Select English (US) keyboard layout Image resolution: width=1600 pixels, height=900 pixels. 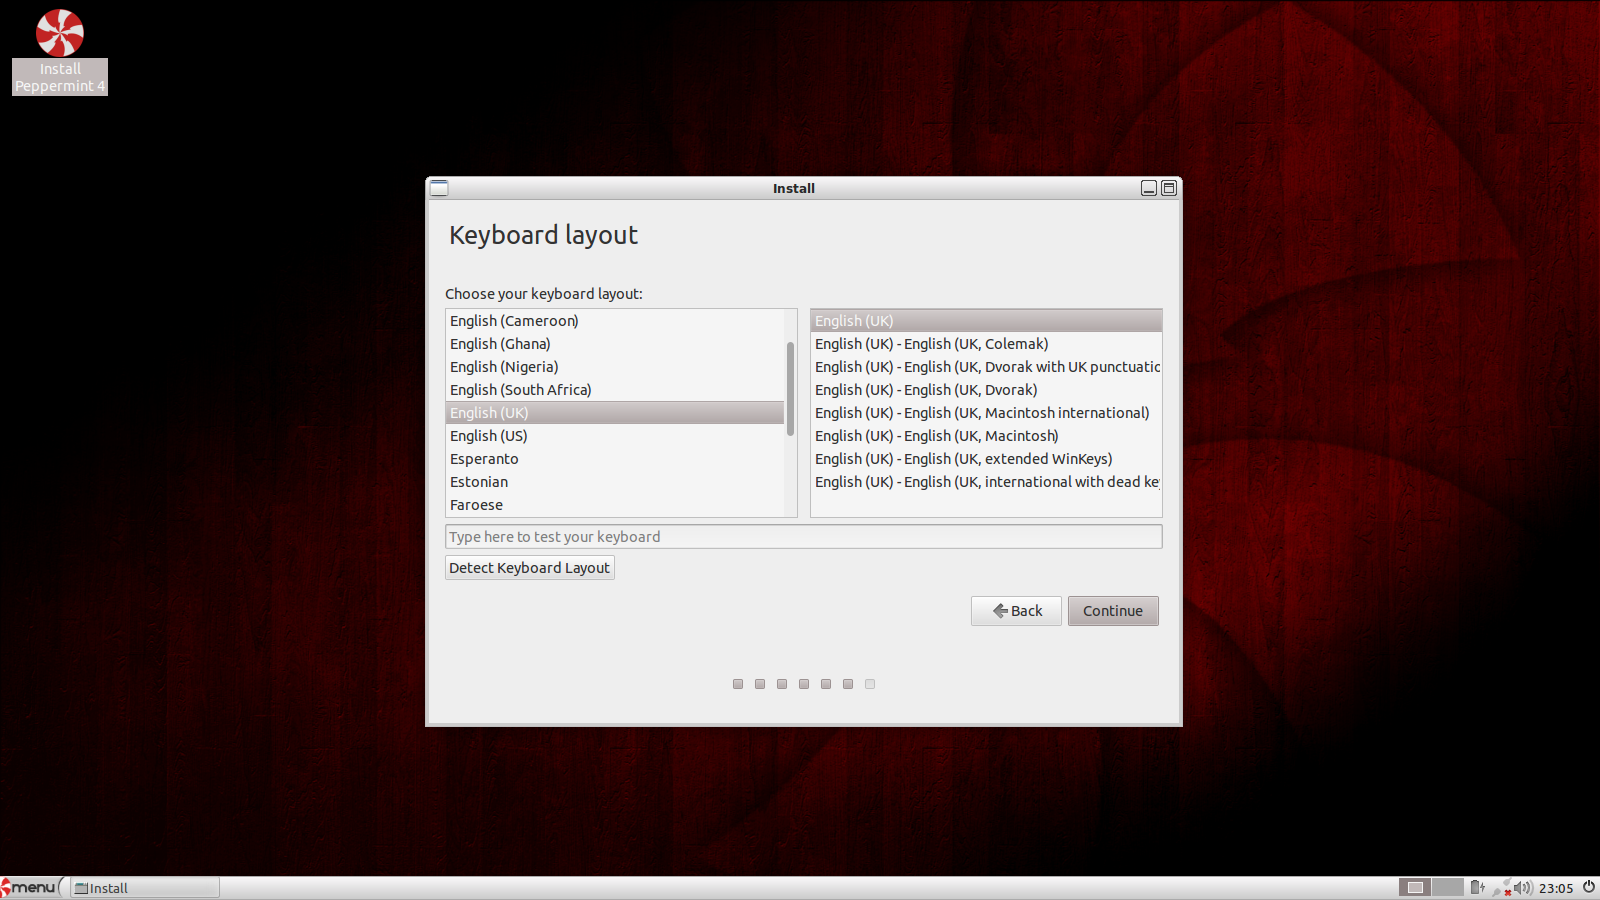point(489,436)
